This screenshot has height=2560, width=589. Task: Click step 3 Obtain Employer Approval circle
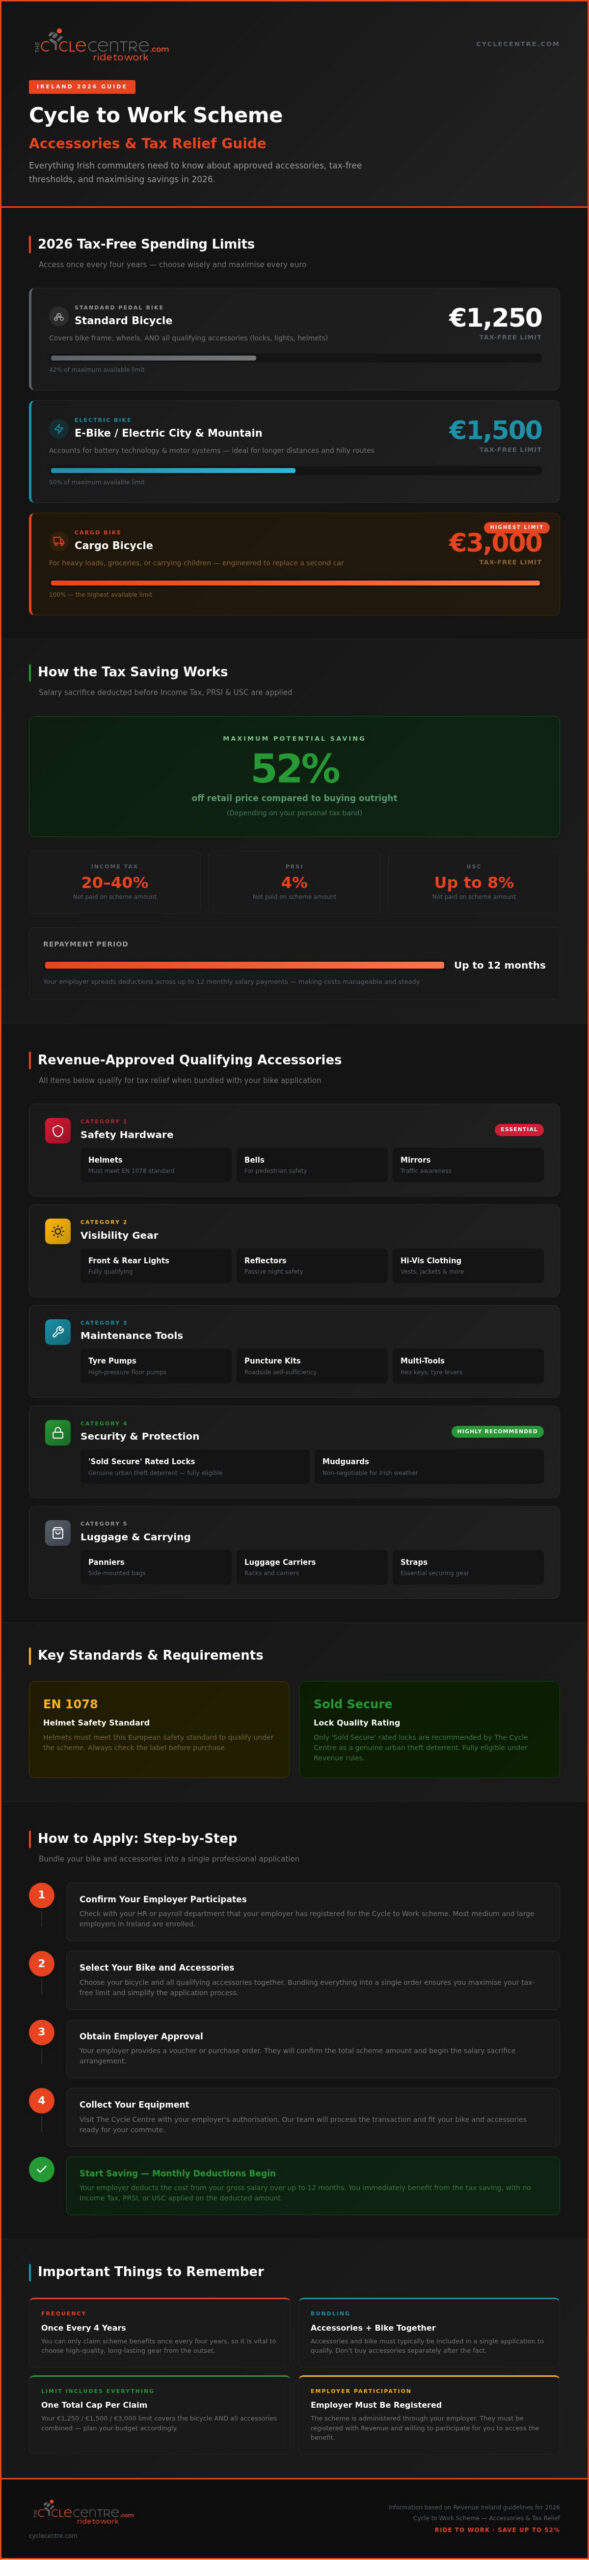41,2032
